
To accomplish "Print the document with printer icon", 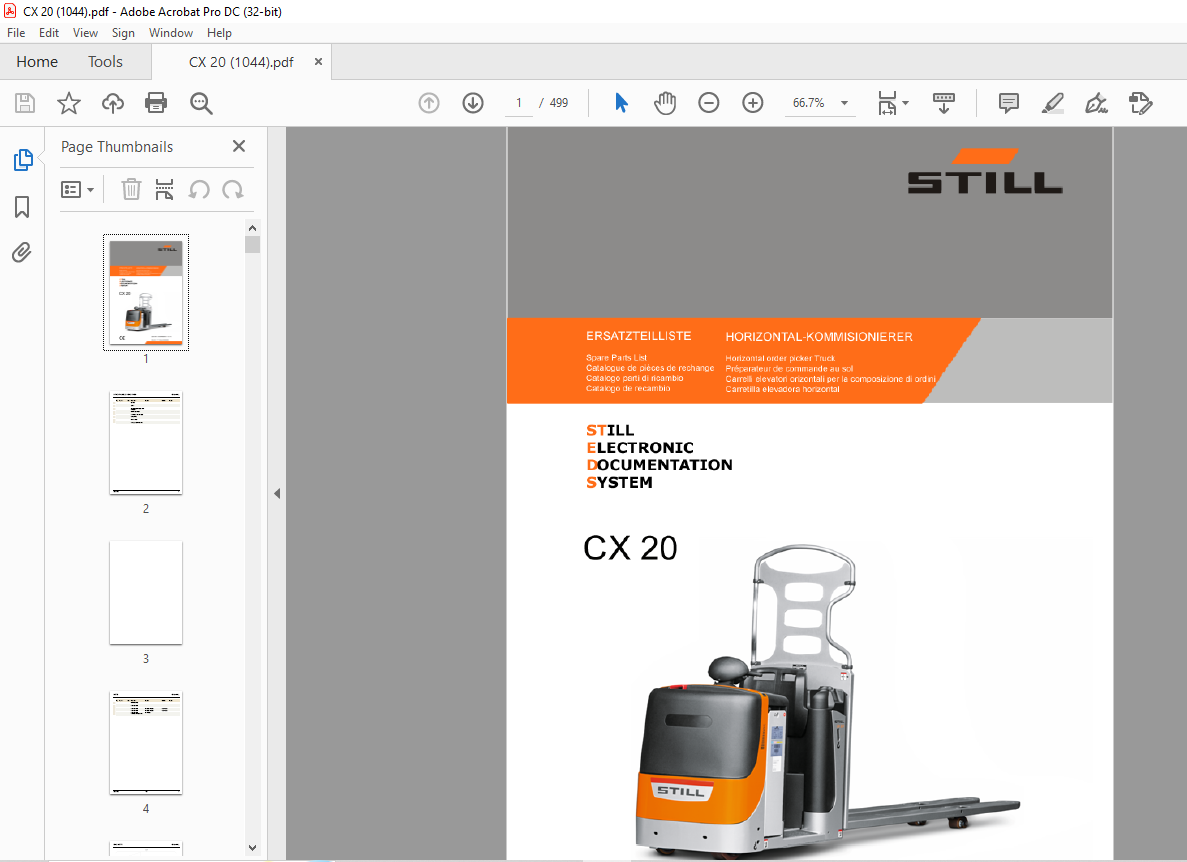I will click(156, 103).
